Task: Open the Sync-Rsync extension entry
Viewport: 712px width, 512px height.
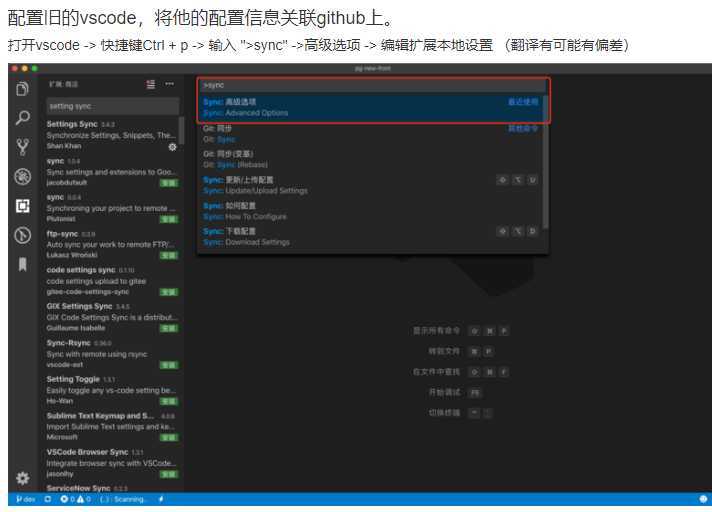Action: [113, 354]
